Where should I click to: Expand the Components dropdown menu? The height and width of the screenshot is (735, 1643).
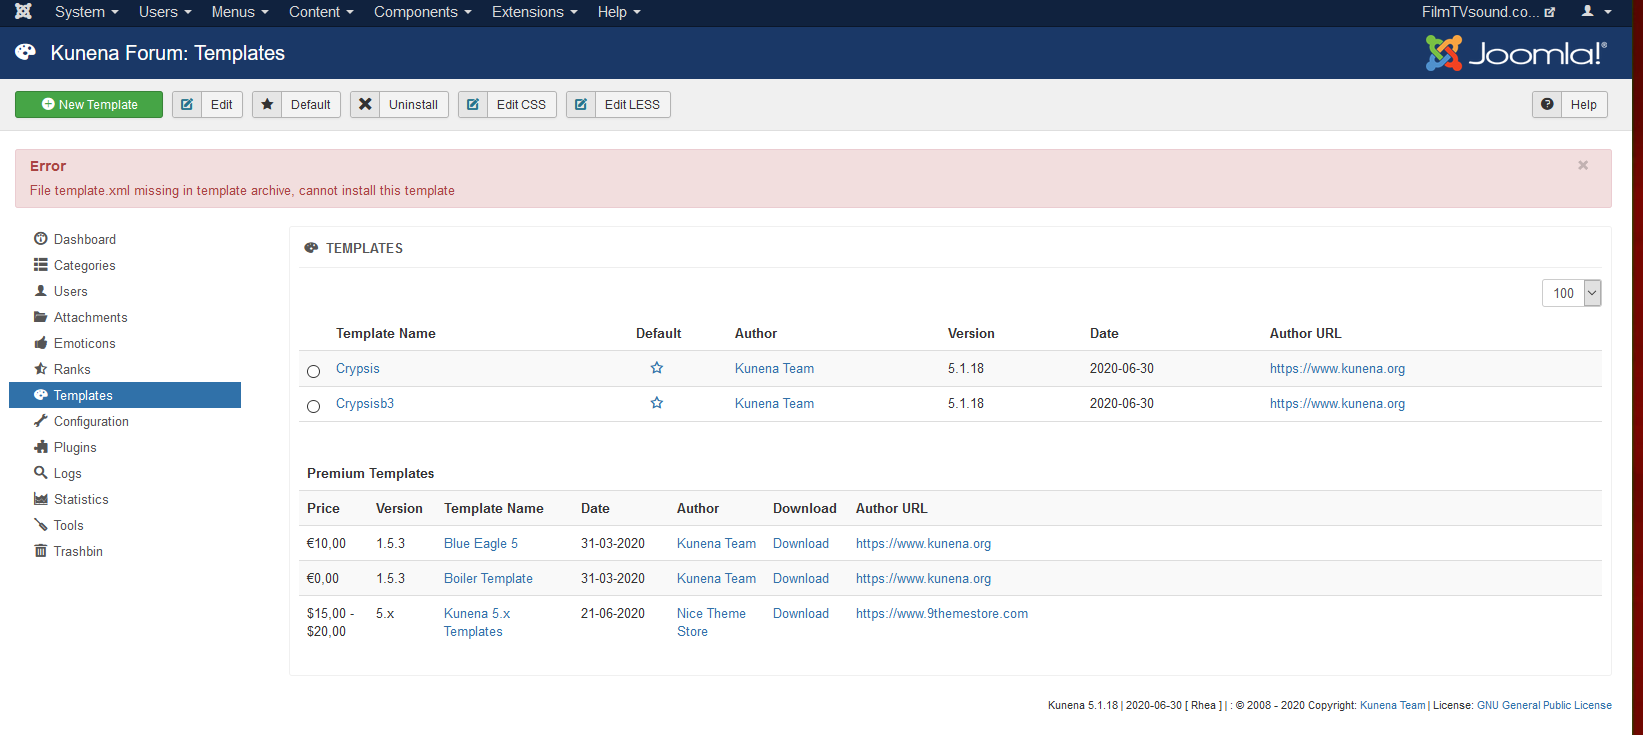coord(422,12)
